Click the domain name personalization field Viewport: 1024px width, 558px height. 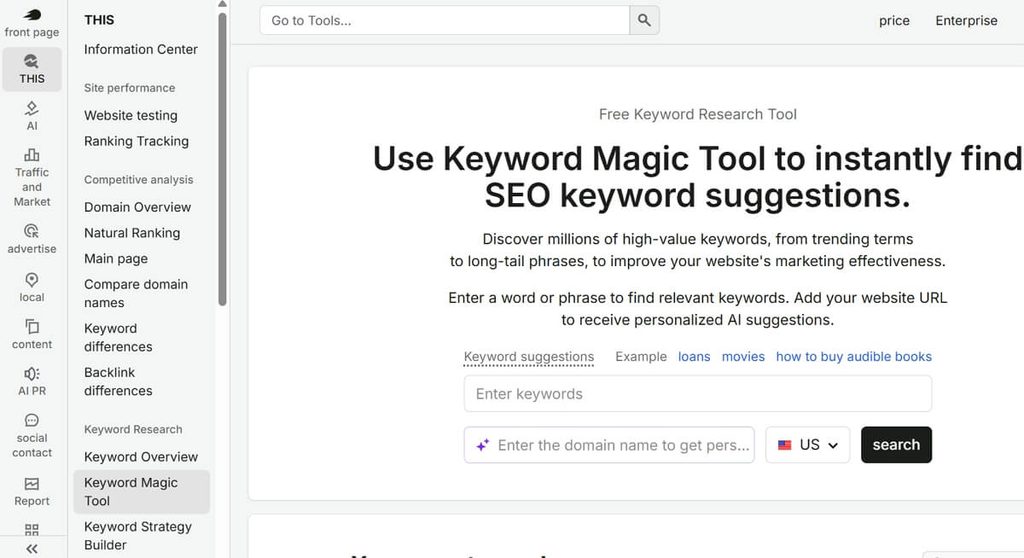(x=609, y=445)
